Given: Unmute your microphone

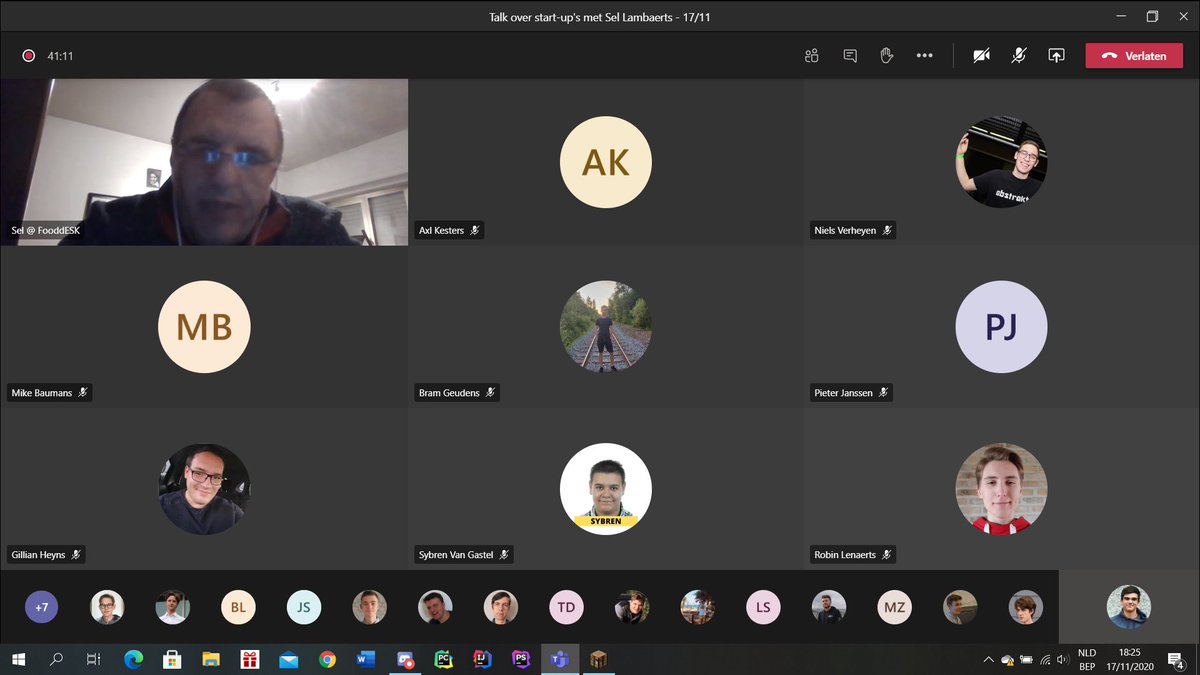Looking at the screenshot, I should [1018, 56].
